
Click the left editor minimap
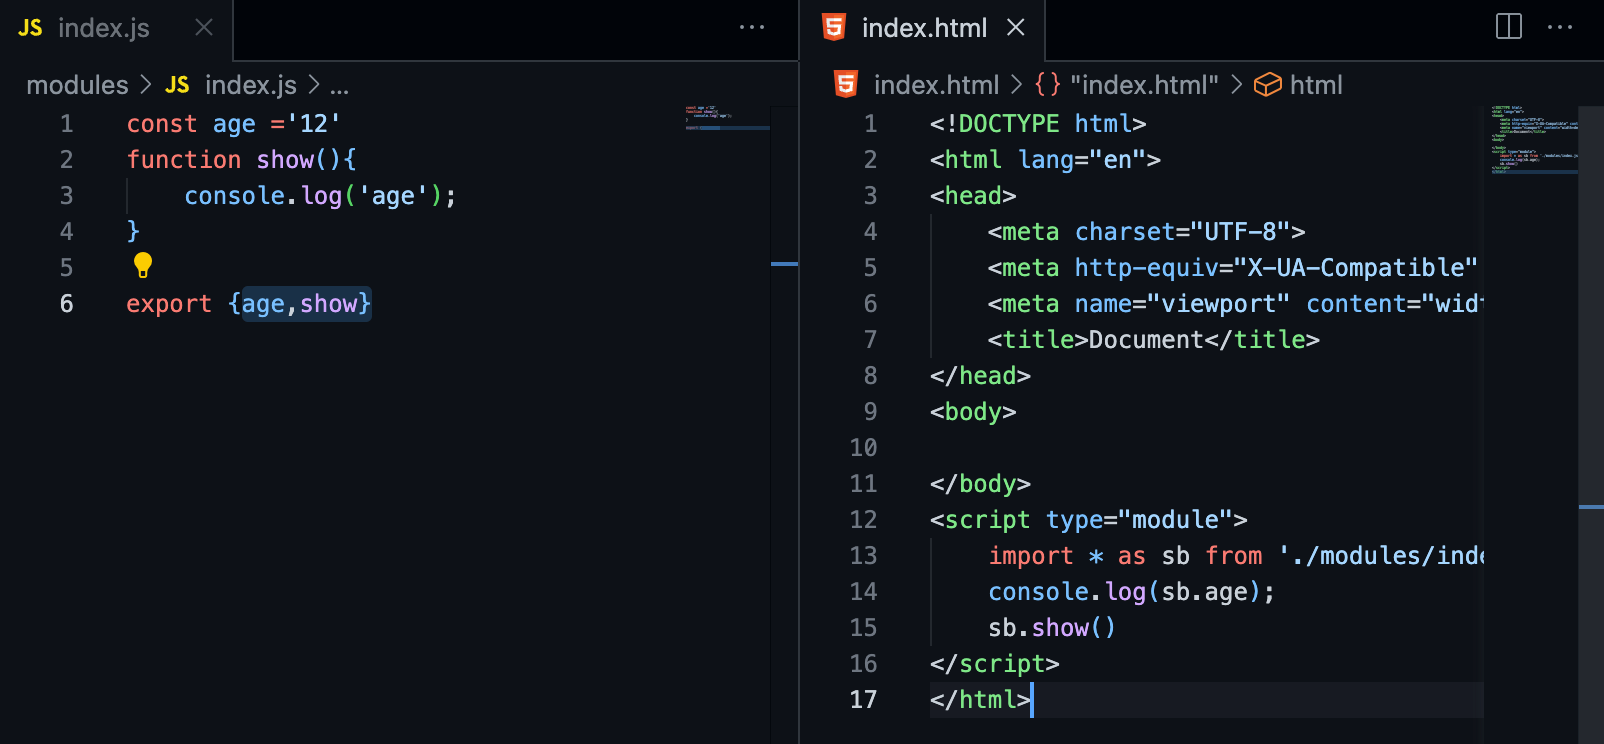726,118
